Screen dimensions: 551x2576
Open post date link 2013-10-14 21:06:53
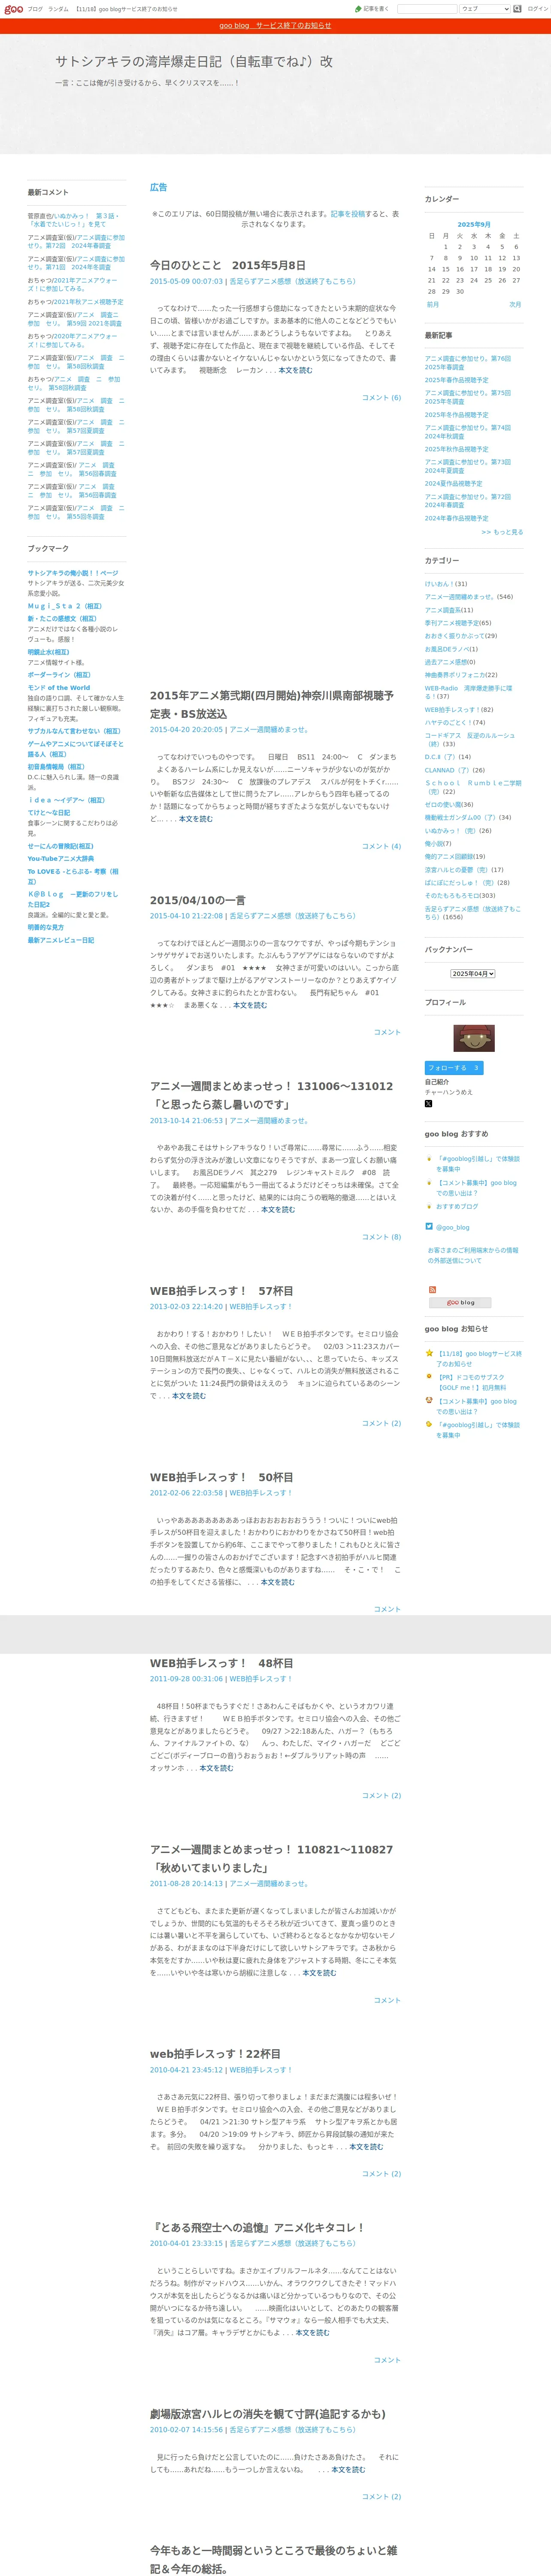tap(186, 1121)
